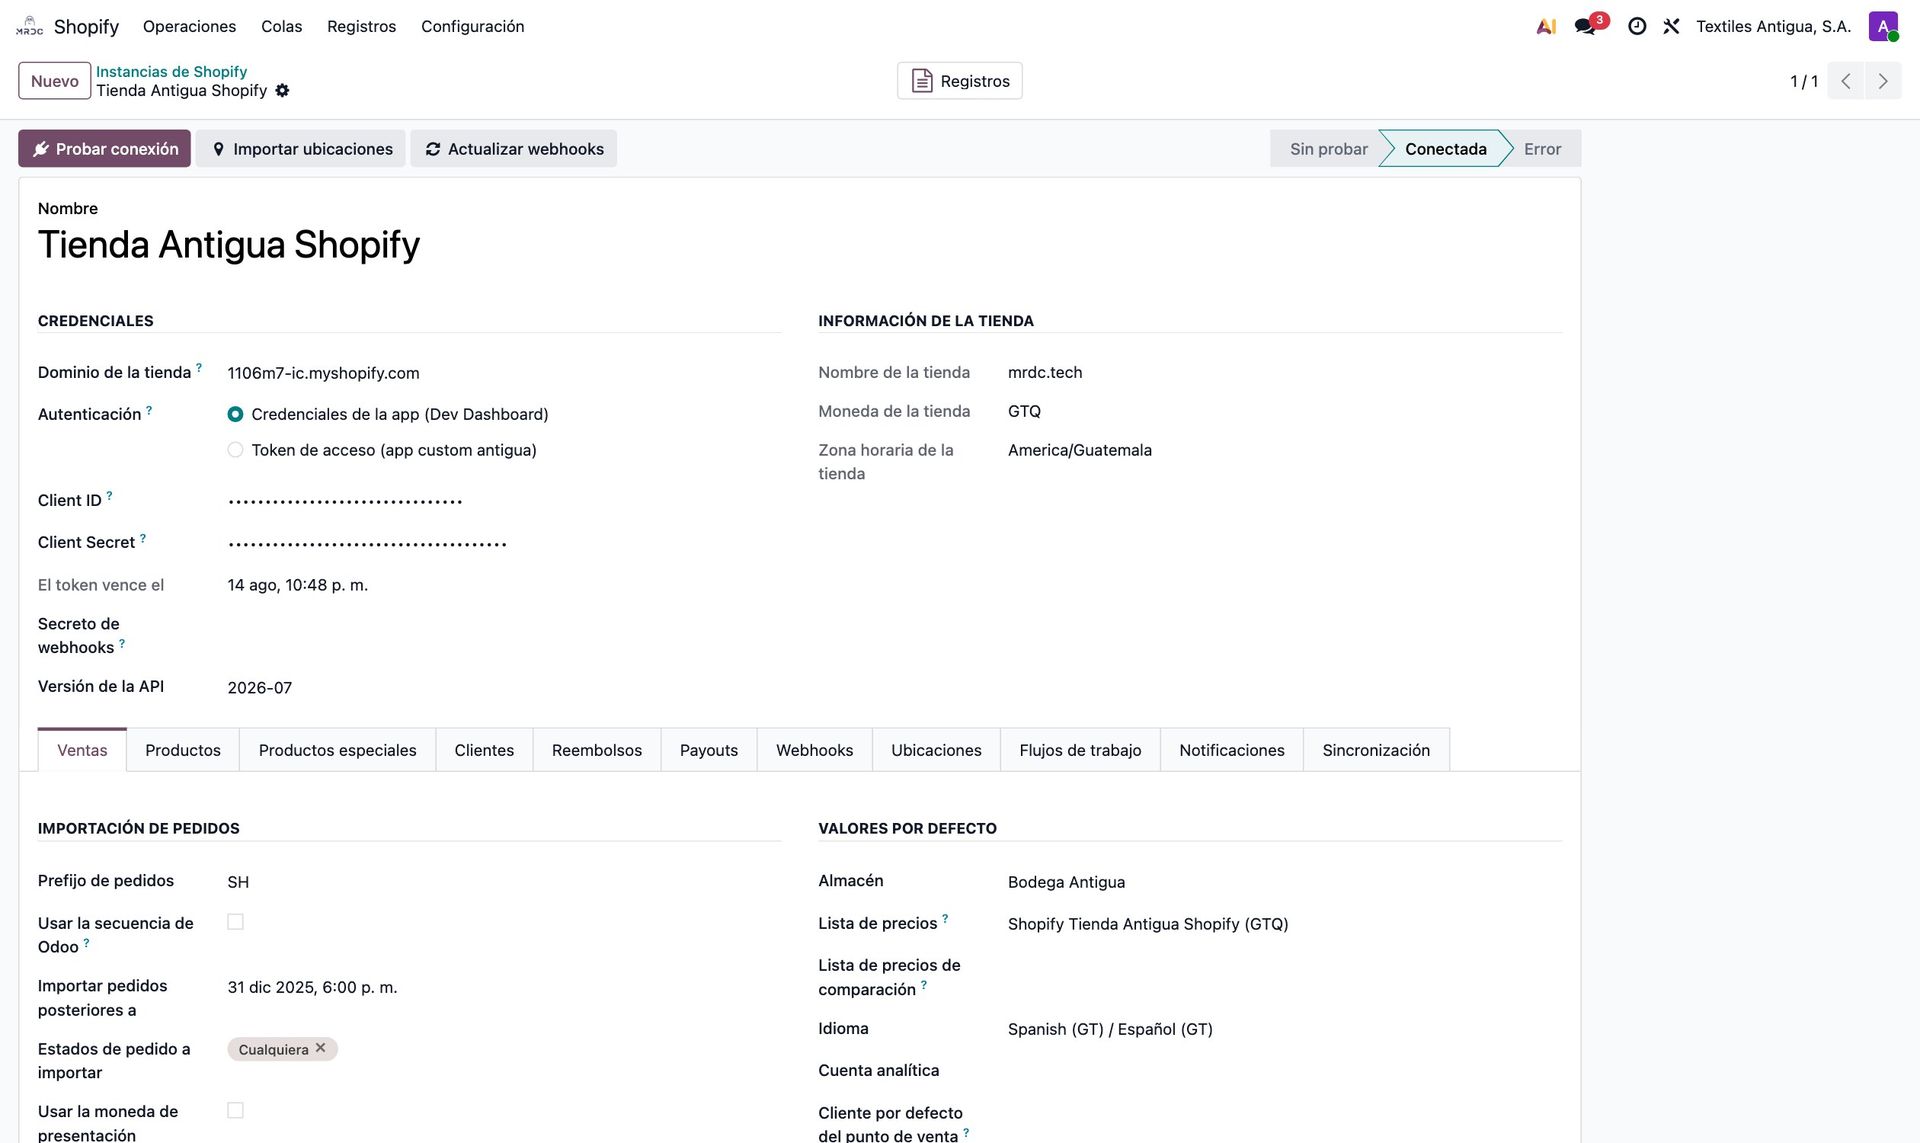Show help tooltip for Client Secret

143,538
